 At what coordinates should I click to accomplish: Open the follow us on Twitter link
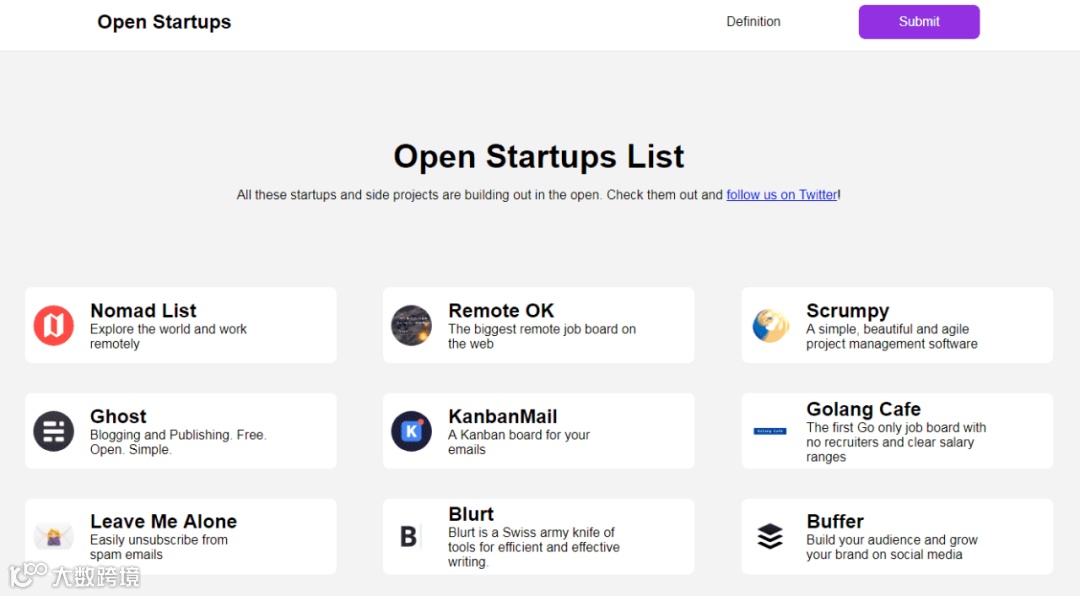(782, 195)
